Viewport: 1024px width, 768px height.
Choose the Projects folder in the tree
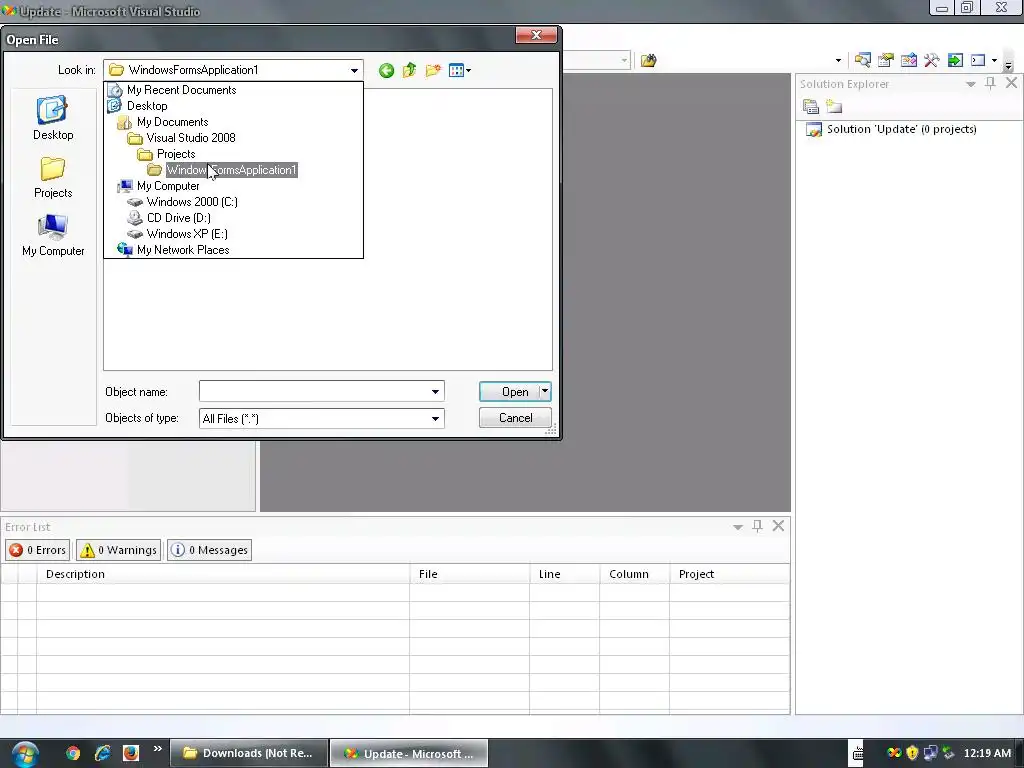tap(176, 154)
